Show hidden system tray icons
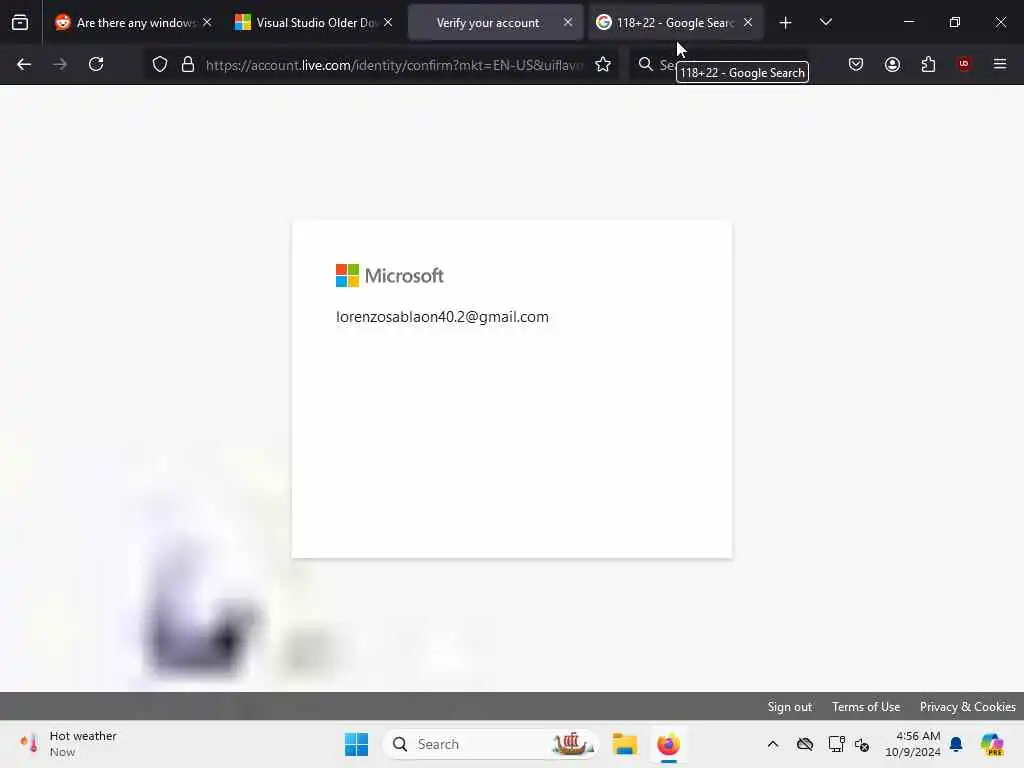1024x768 pixels. click(773, 744)
